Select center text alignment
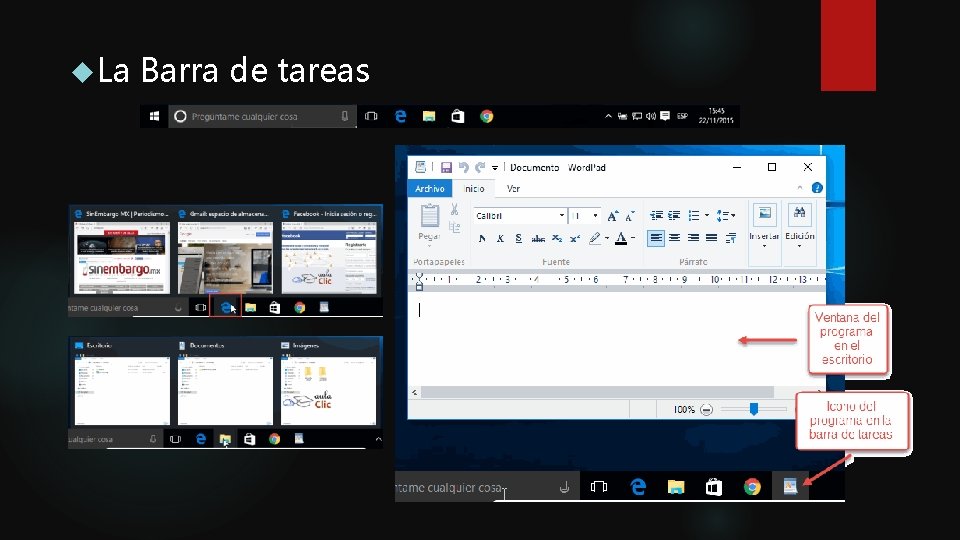 [674, 238]
